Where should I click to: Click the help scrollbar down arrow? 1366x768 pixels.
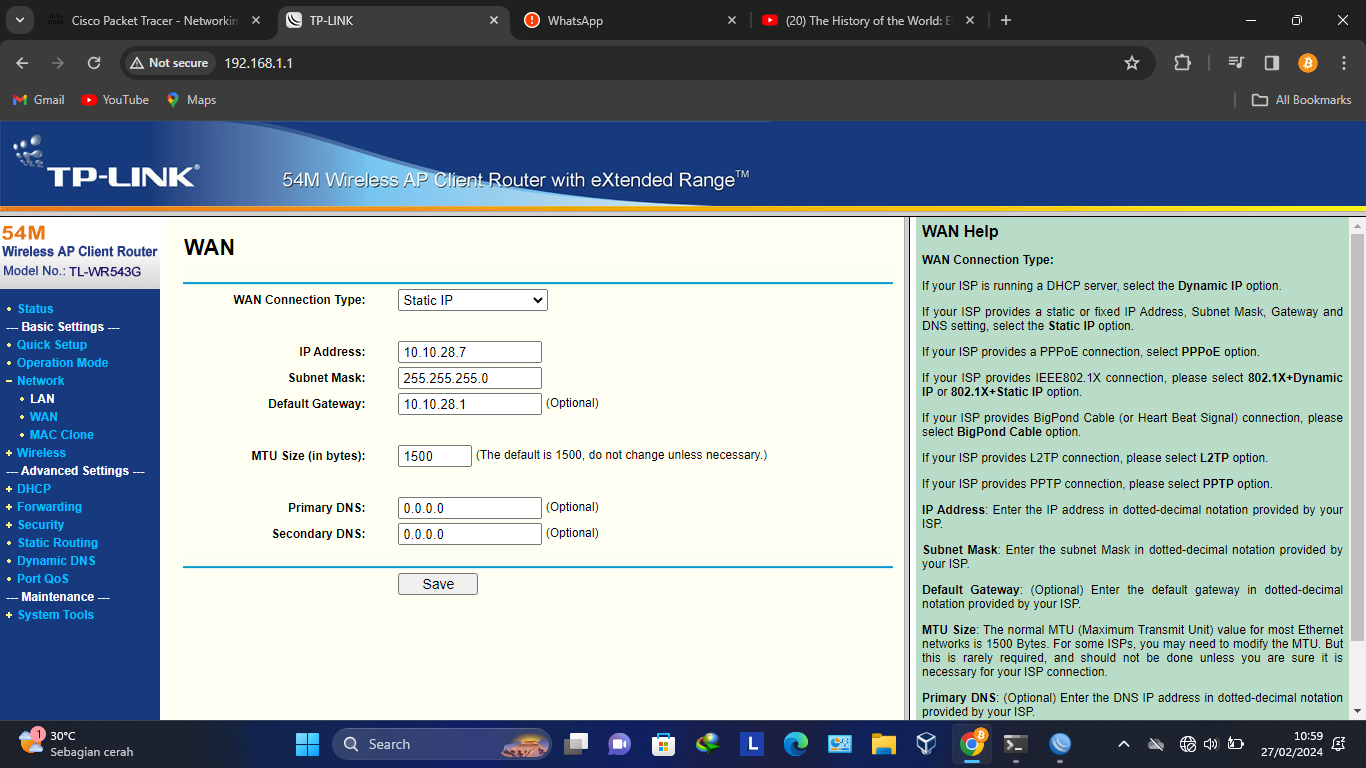click(x=1357, y=711)
